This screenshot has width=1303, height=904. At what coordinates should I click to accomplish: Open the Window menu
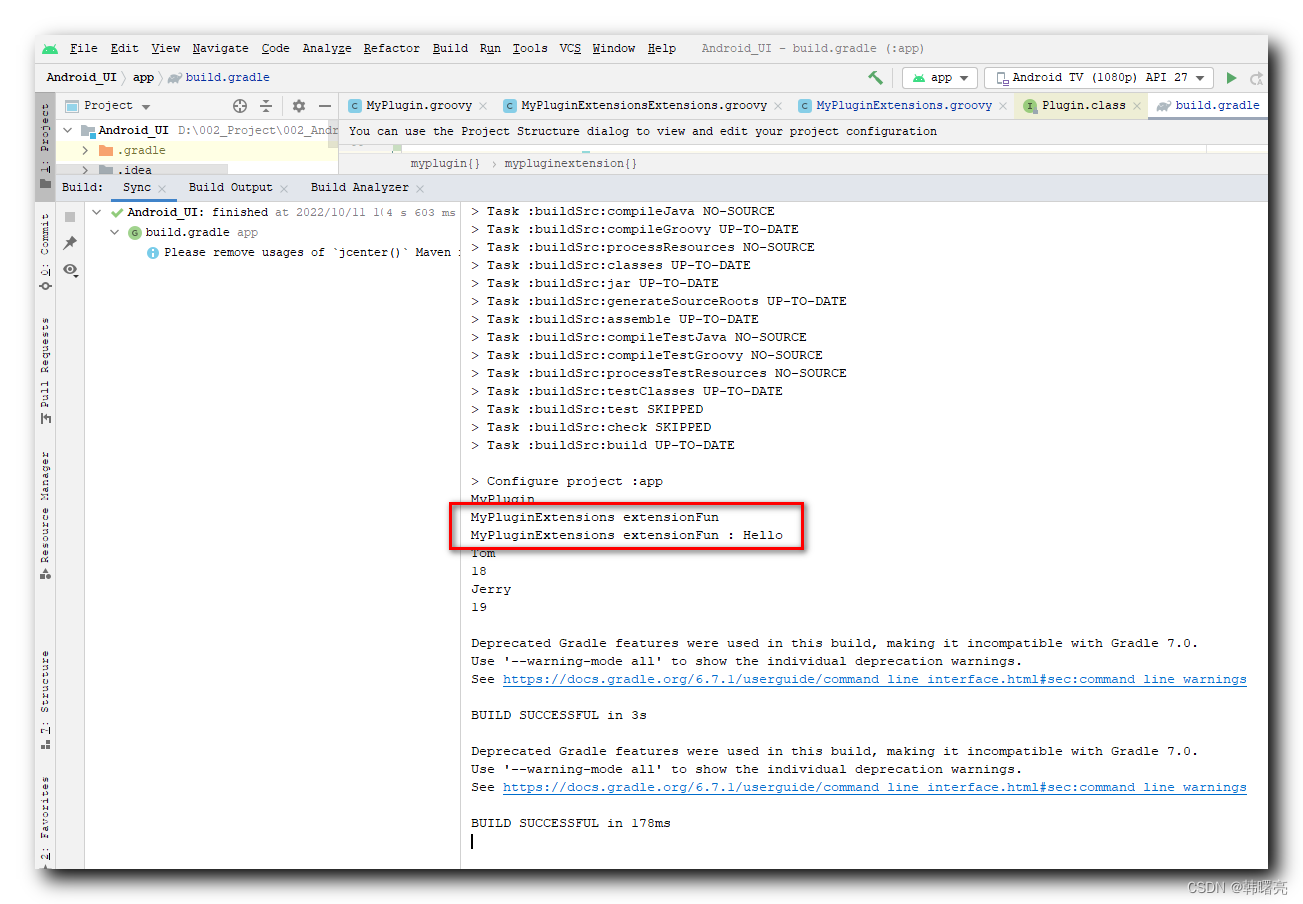(x=613, y=48)
